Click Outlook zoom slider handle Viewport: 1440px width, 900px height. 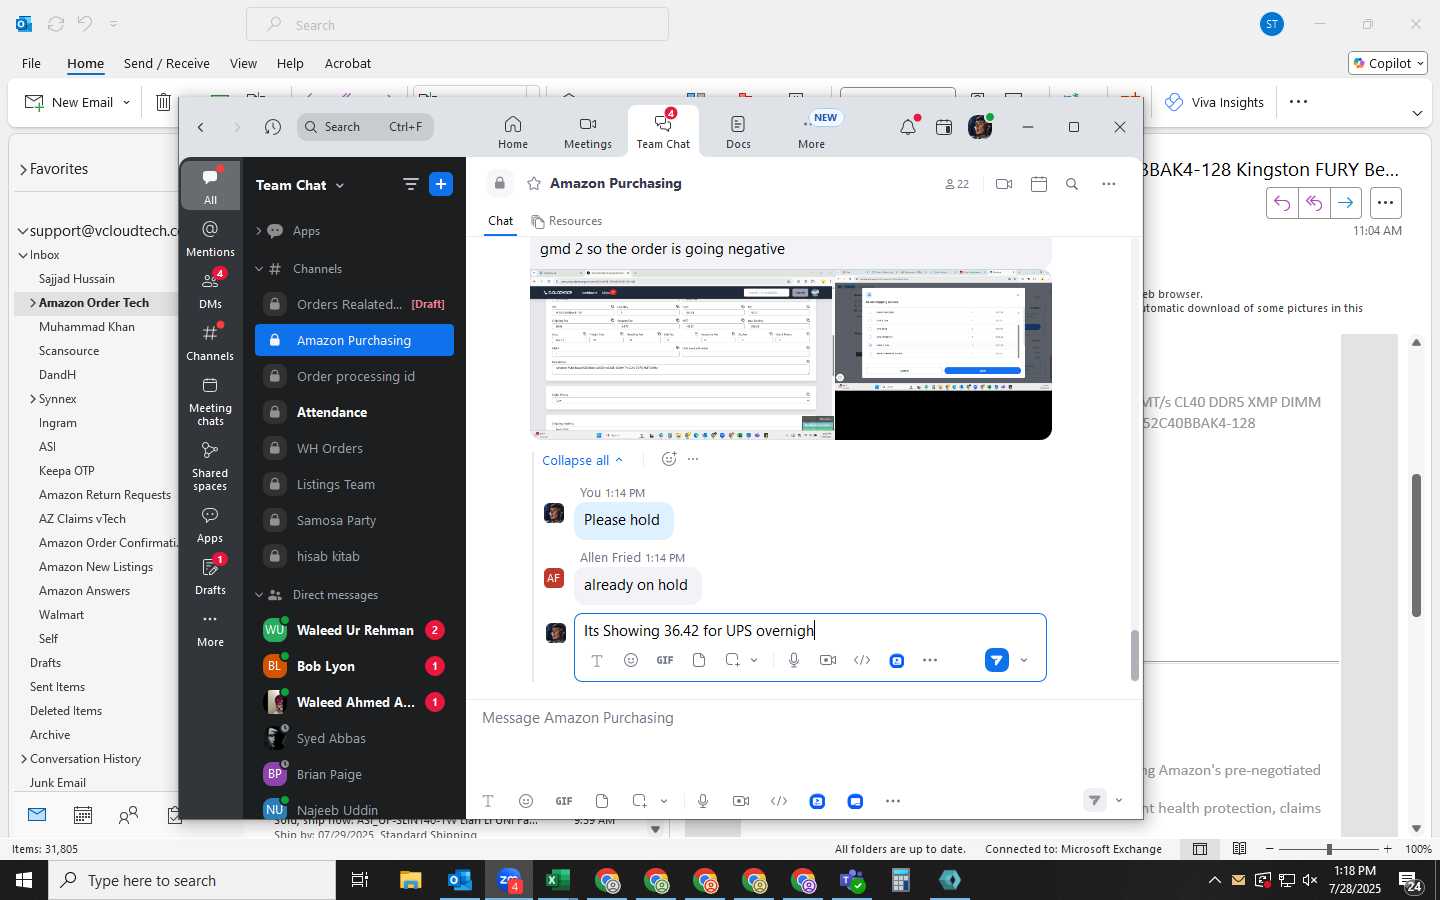1329,849
